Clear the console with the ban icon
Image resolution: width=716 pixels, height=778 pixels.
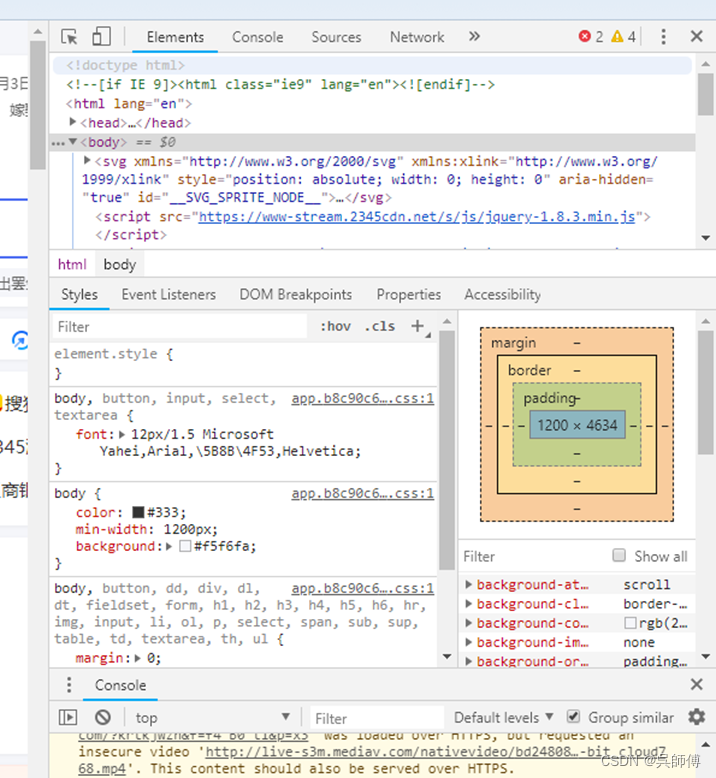pos(103,717)
